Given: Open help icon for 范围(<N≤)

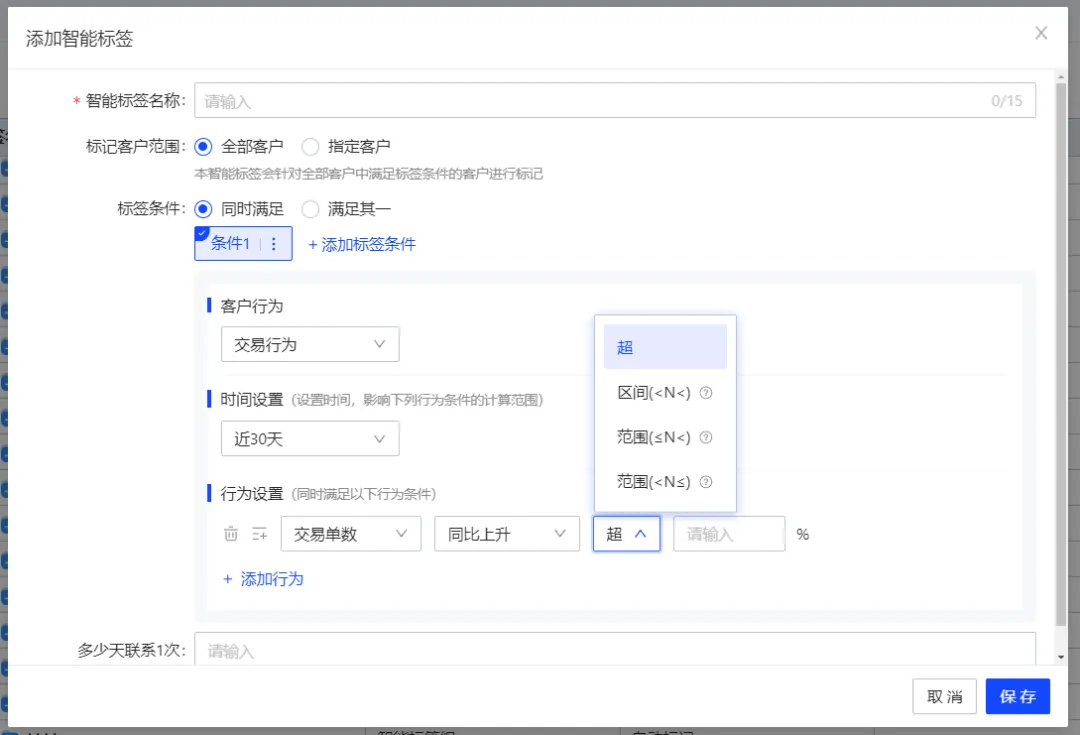Looking at the screenshot, I should tap(705, 482).
